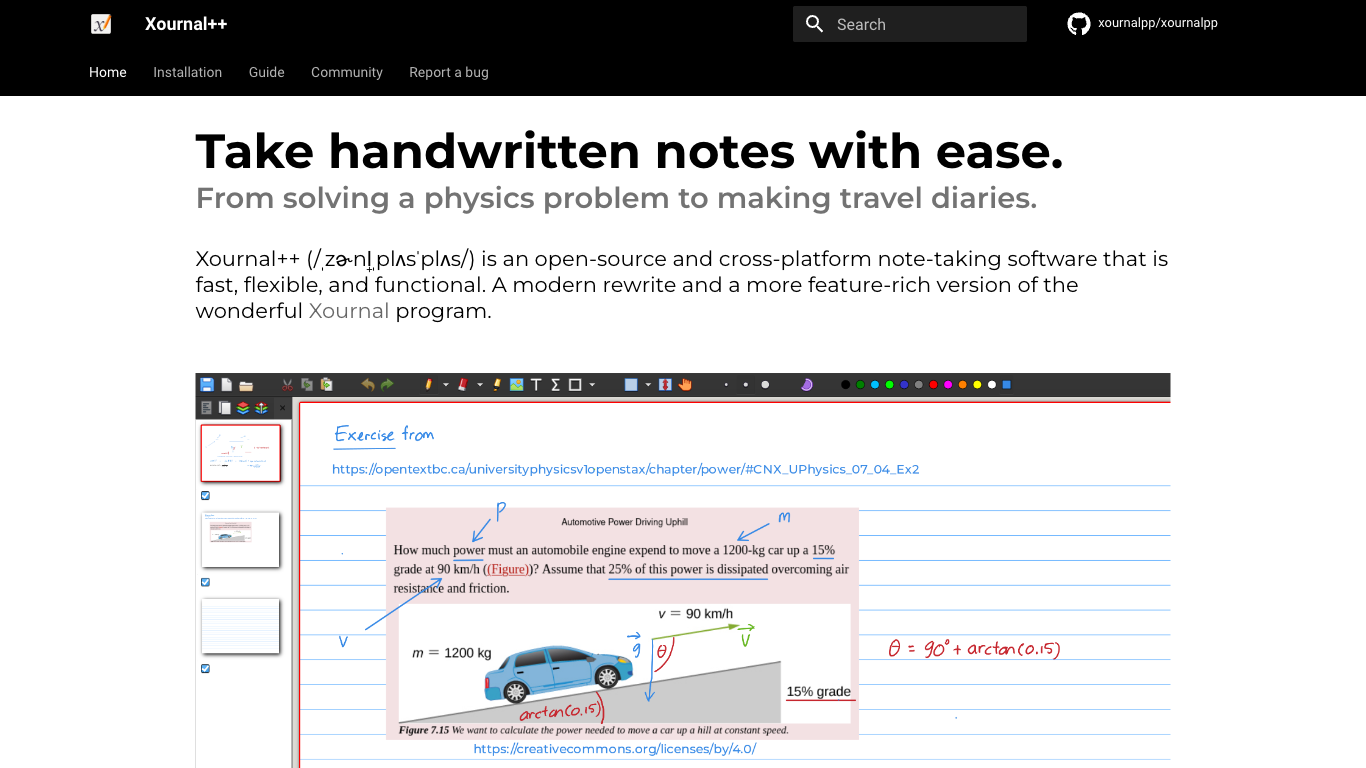
Task: Click the Save icon in the toolbar
Action: click(207, 385)
